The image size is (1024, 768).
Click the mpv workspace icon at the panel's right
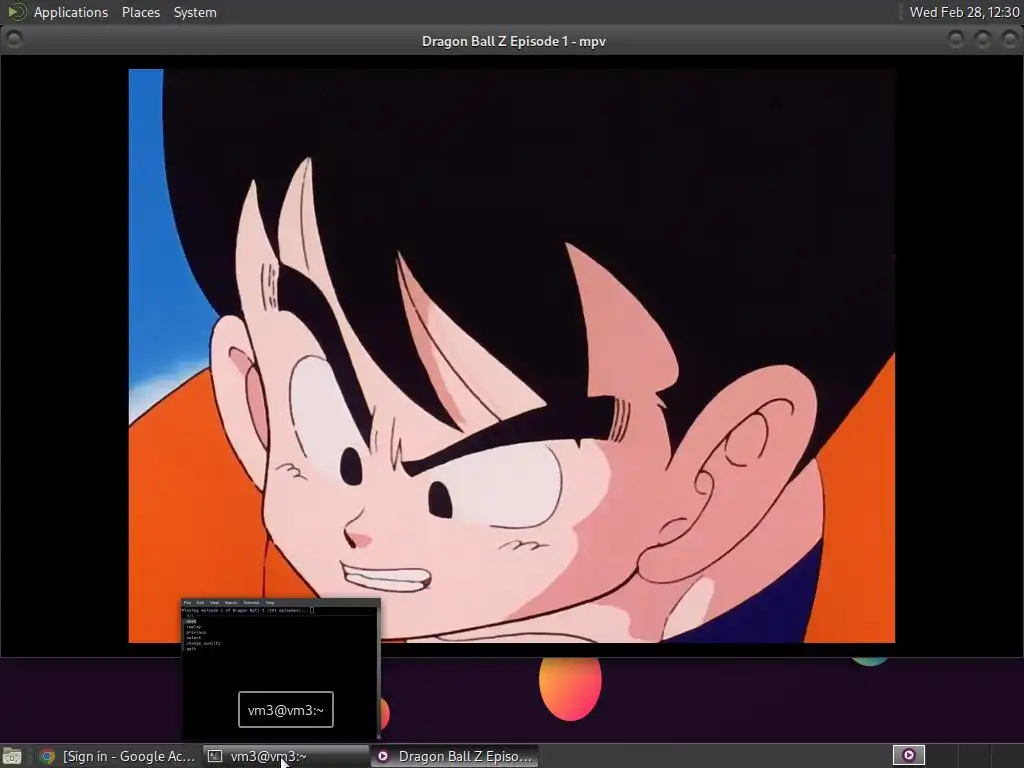click(908, 755)
